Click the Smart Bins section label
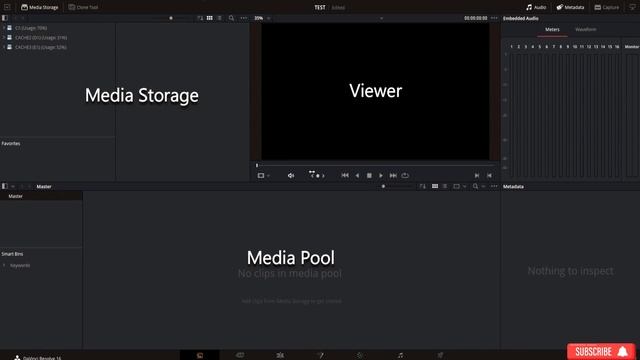Image resolution: width=640 pixels, height=360 pixels. (12, 254)
